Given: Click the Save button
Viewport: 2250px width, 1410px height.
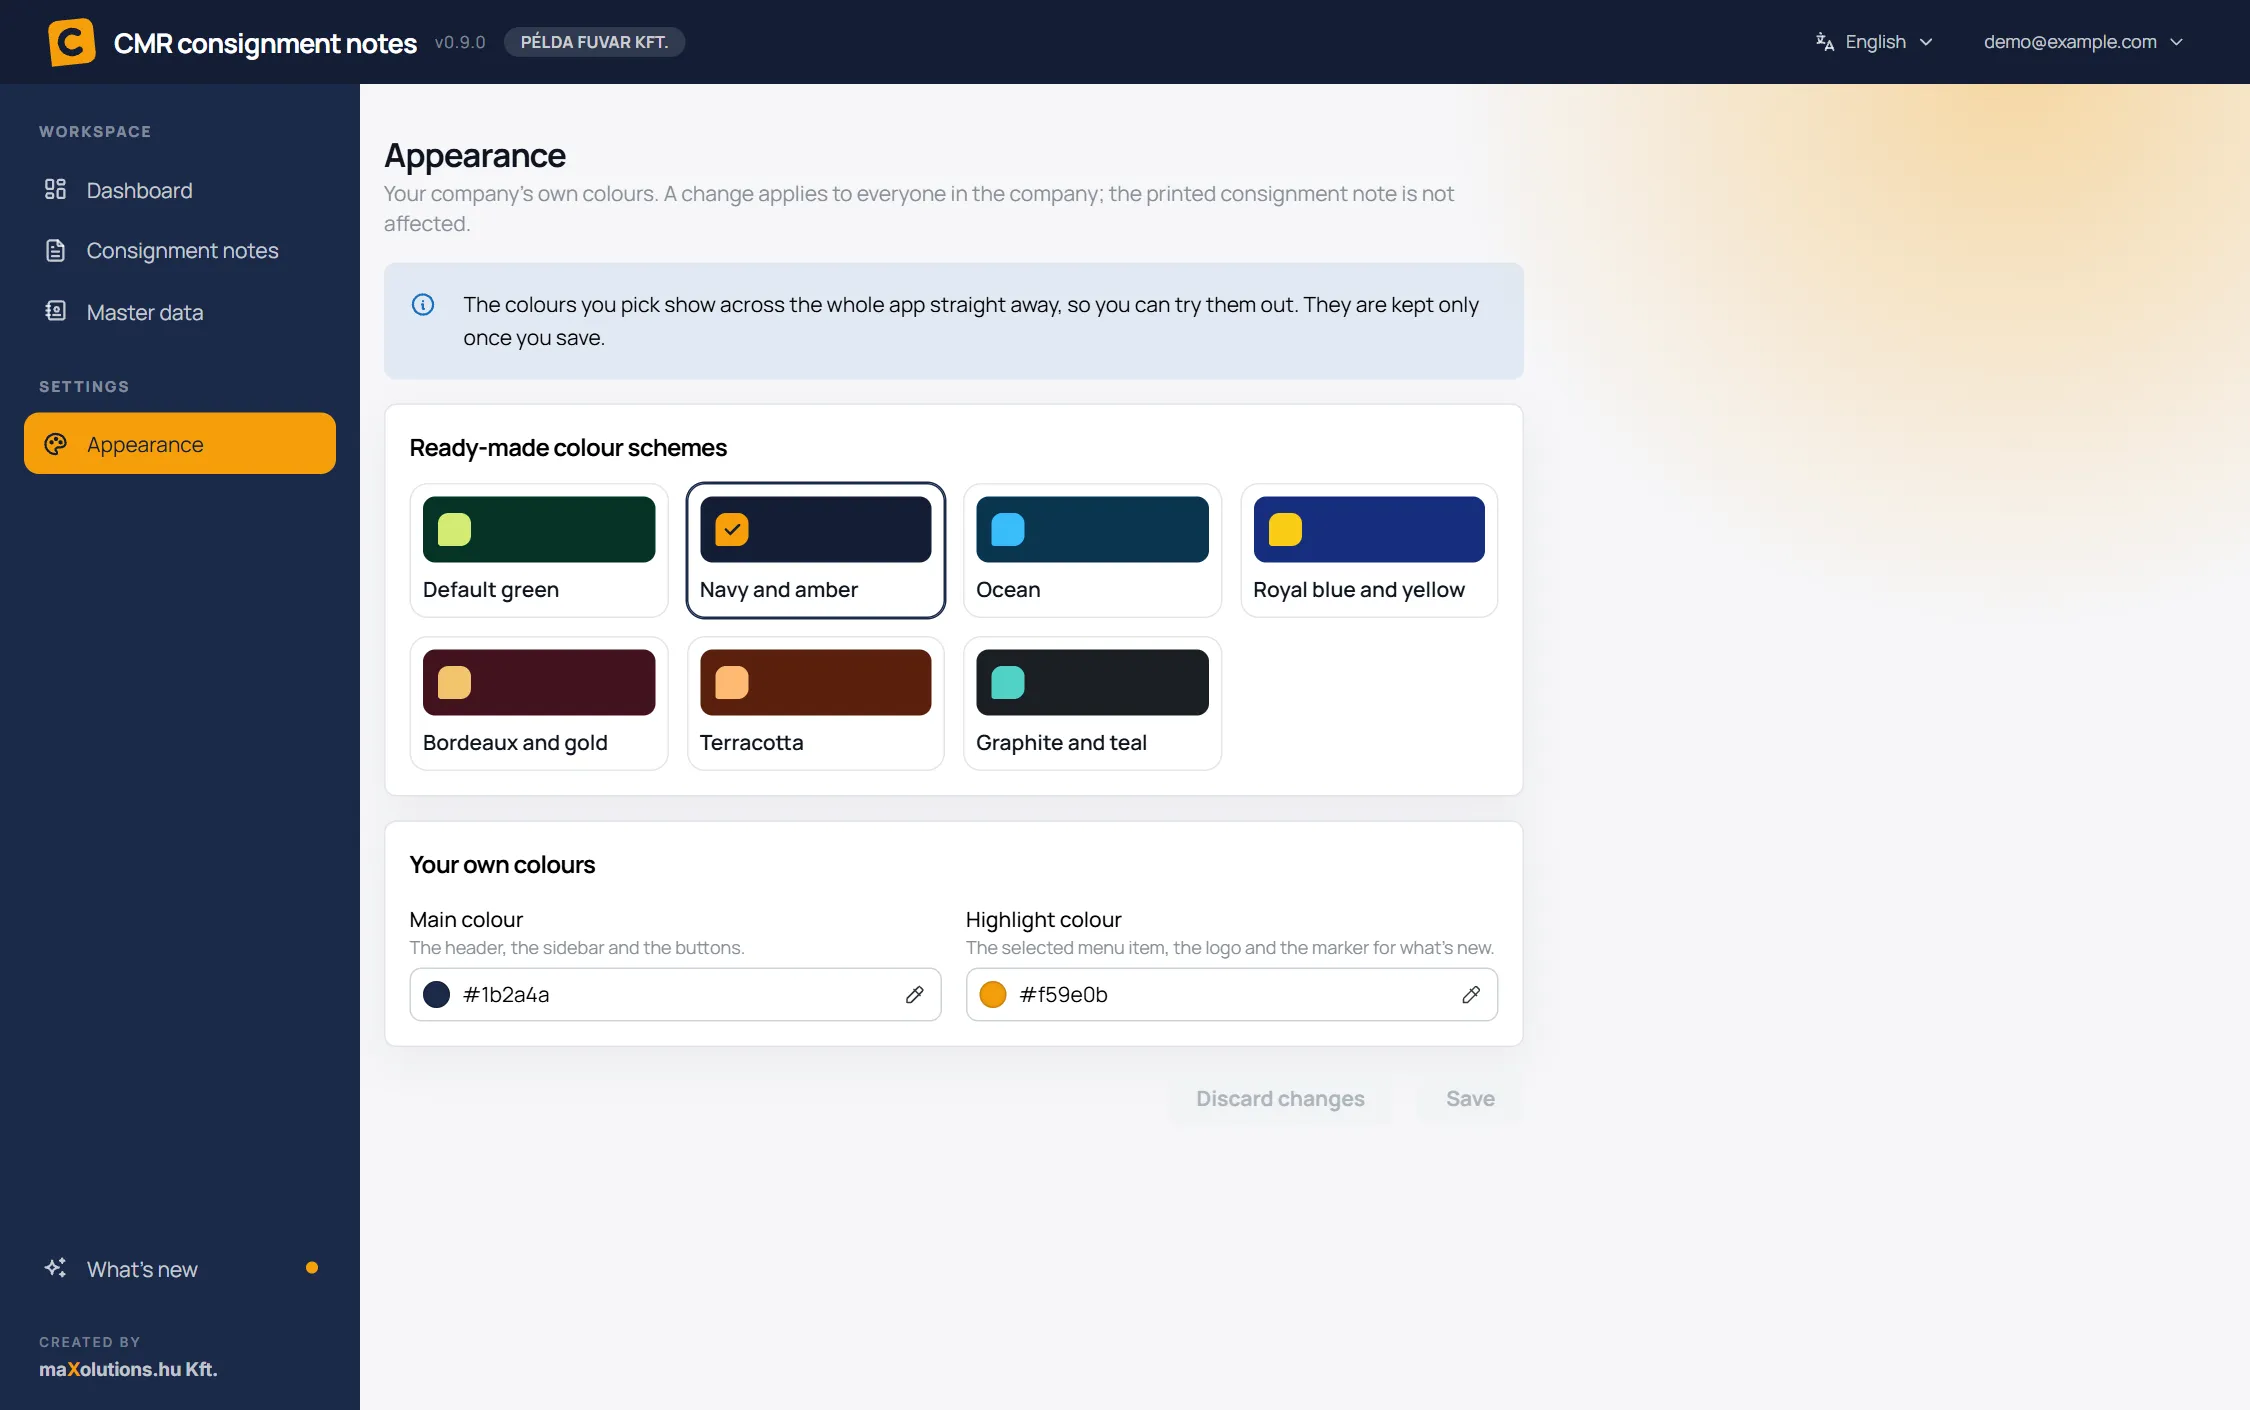Looking at the screenshot, I should click(x=1470, y=1098).
